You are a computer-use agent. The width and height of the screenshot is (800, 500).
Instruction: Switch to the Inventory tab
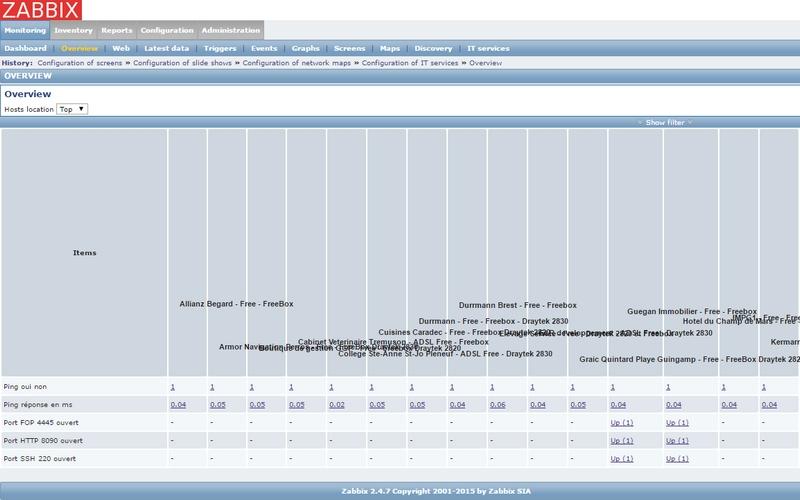coord(73,30)
